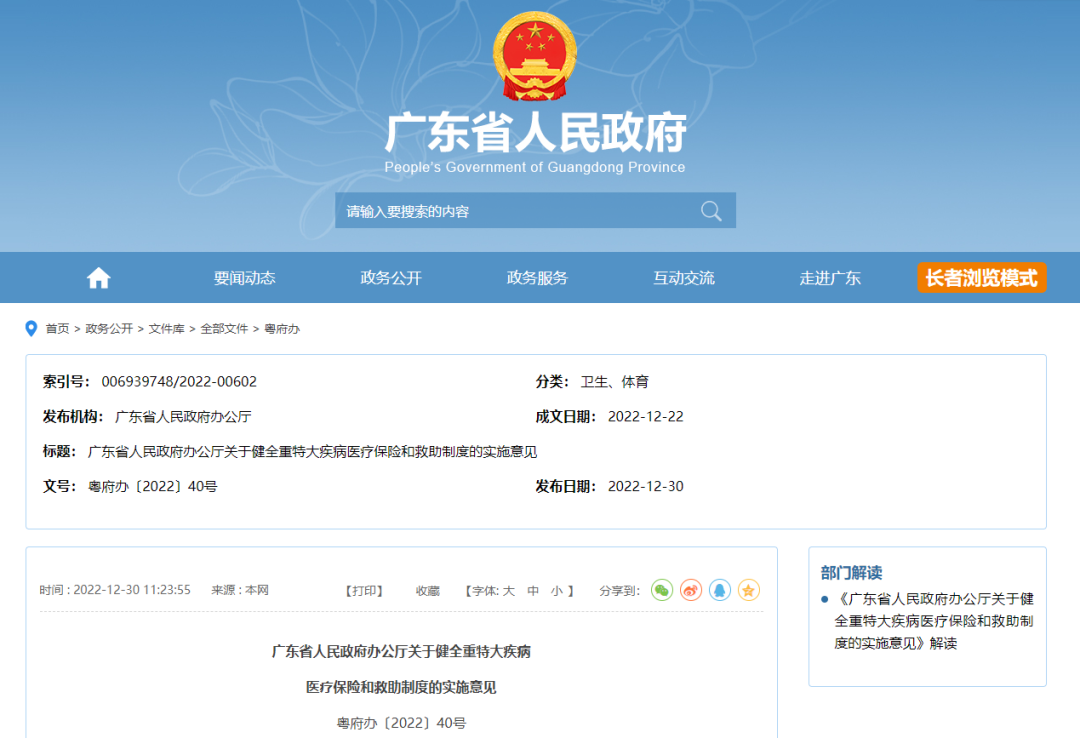Select the 走进广东 menu item
This screenshot has height=738, width=1080.
point(830,277)
